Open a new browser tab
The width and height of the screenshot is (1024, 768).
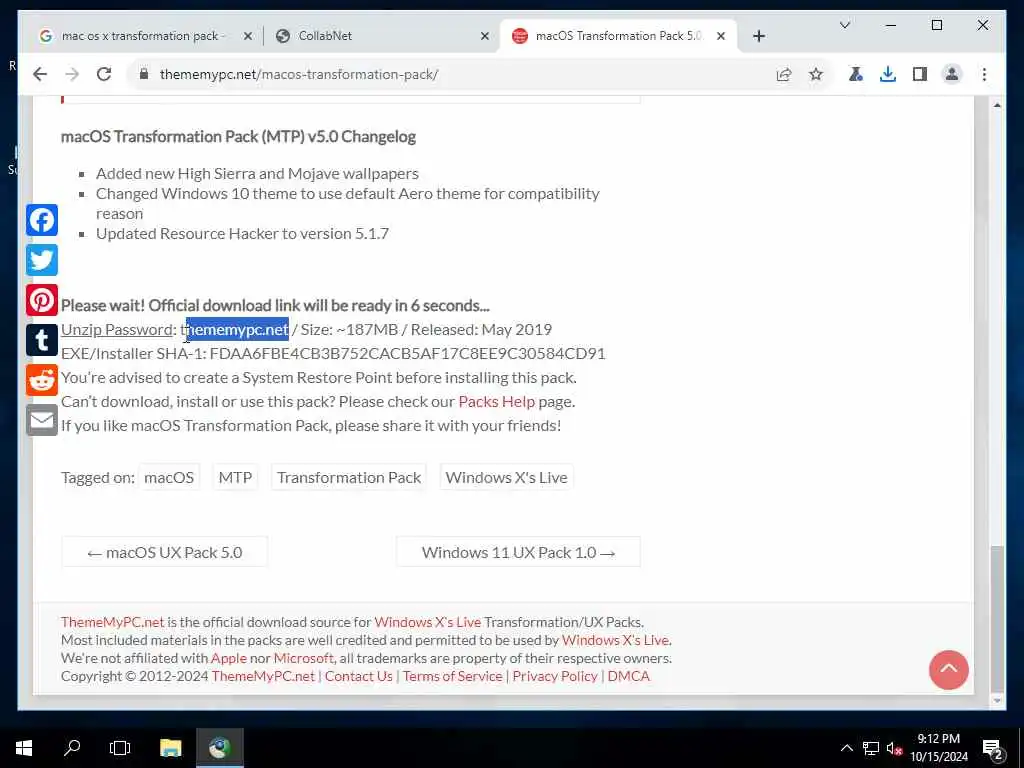pyautogui.click(x=759, y=36)
